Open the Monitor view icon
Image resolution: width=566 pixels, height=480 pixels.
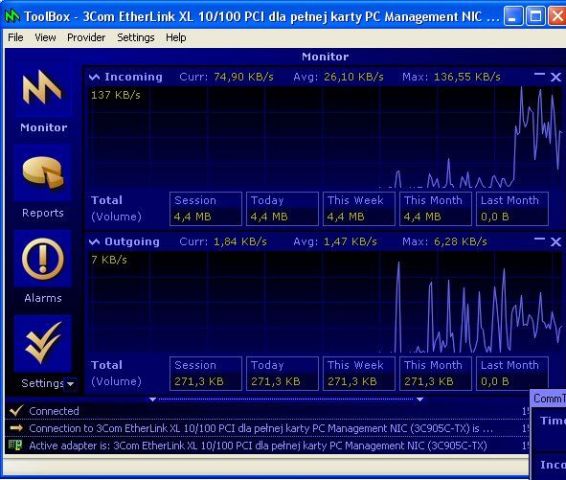[x=42, y=88]
